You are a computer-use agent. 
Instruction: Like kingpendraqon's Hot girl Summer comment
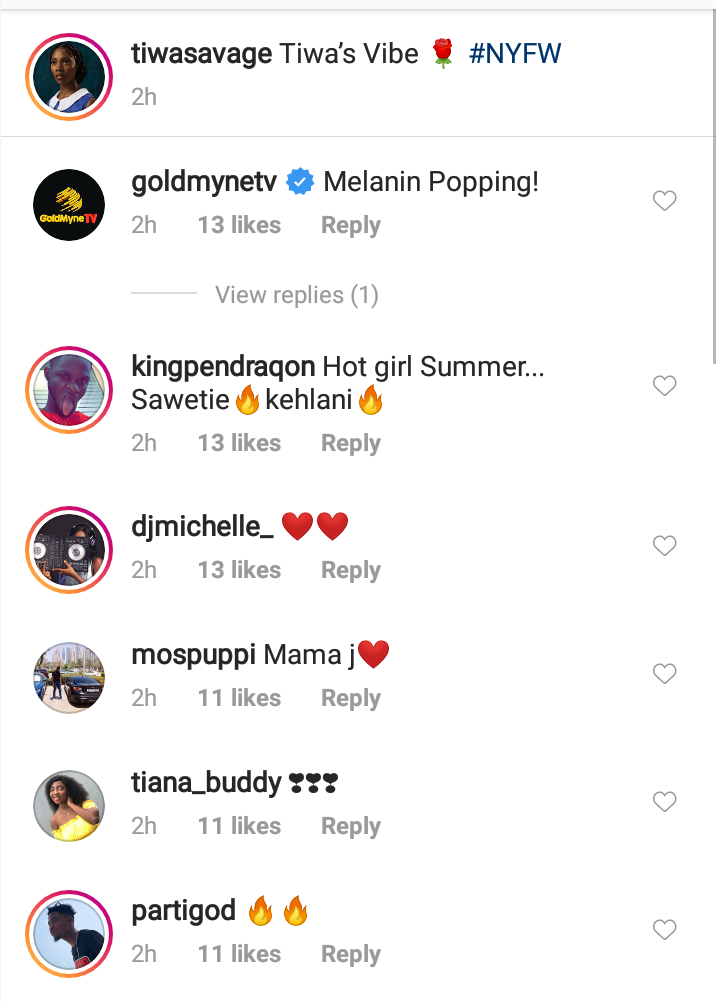click(664, 385)
